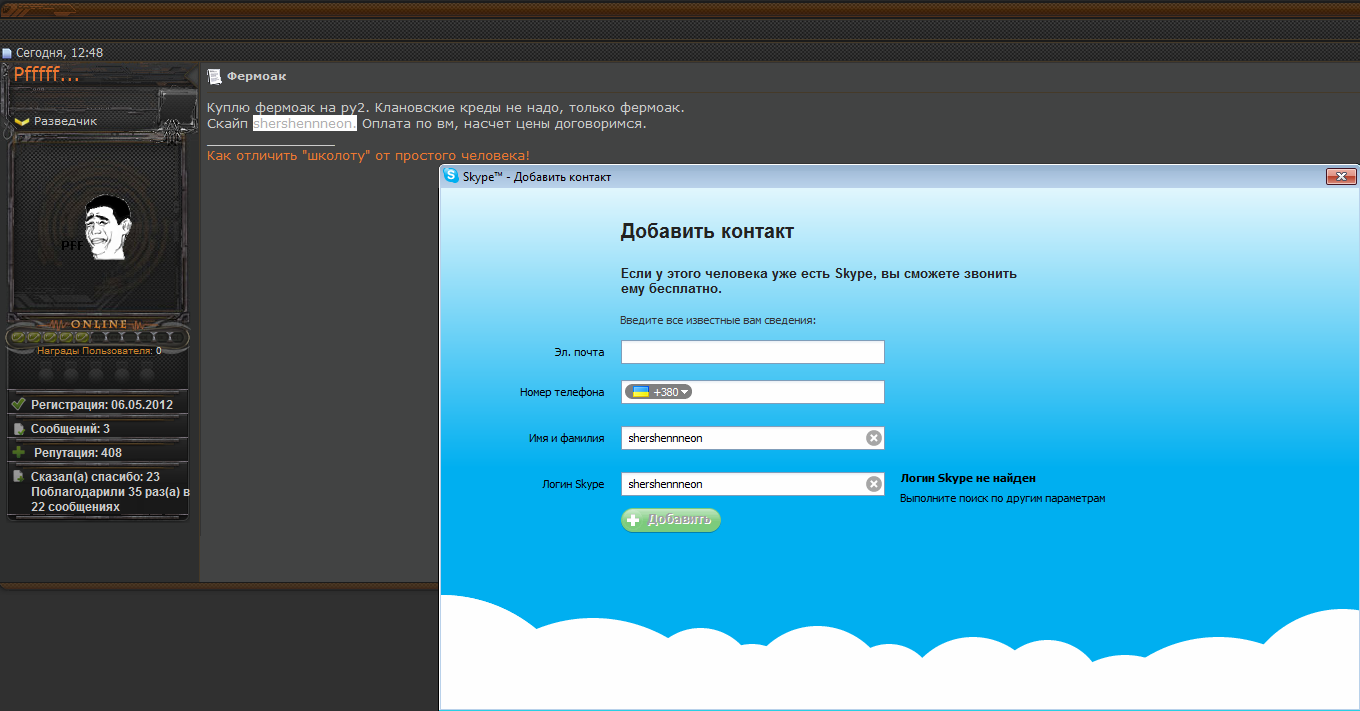Click the Эл. почта input field
Viewport: 1360px width, 711px height.
pos(752,352)
